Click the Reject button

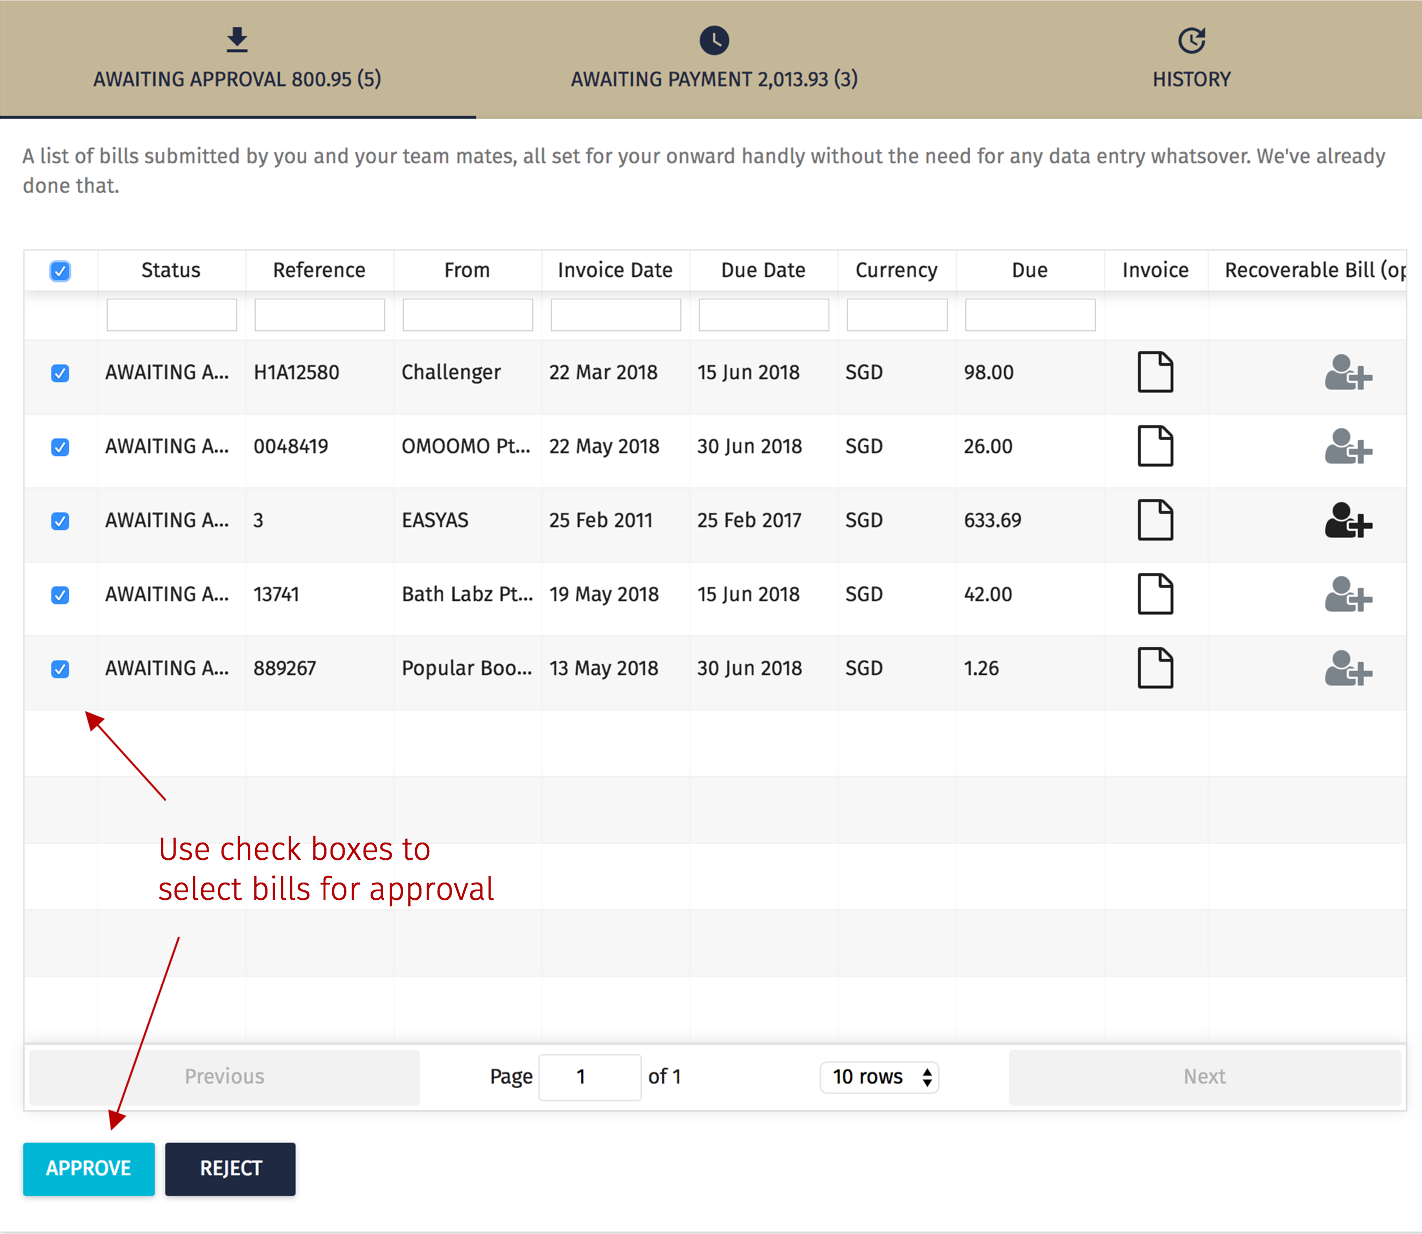(x=230, y=1168)
